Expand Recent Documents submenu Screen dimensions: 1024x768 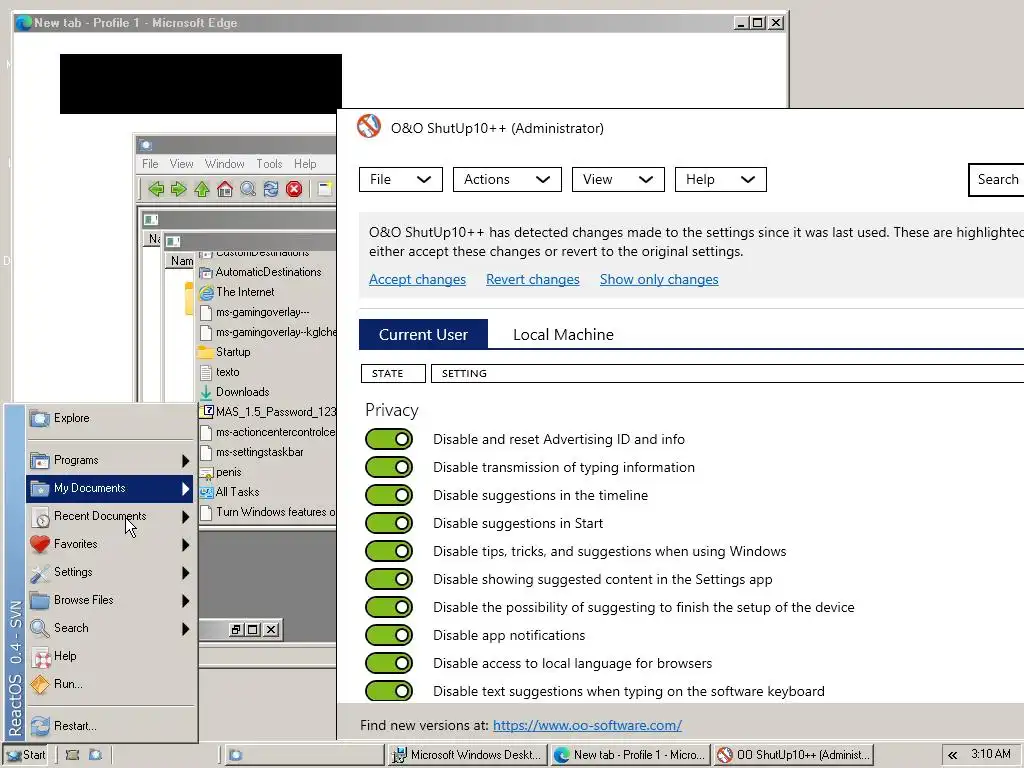click(x=111, y=517)
